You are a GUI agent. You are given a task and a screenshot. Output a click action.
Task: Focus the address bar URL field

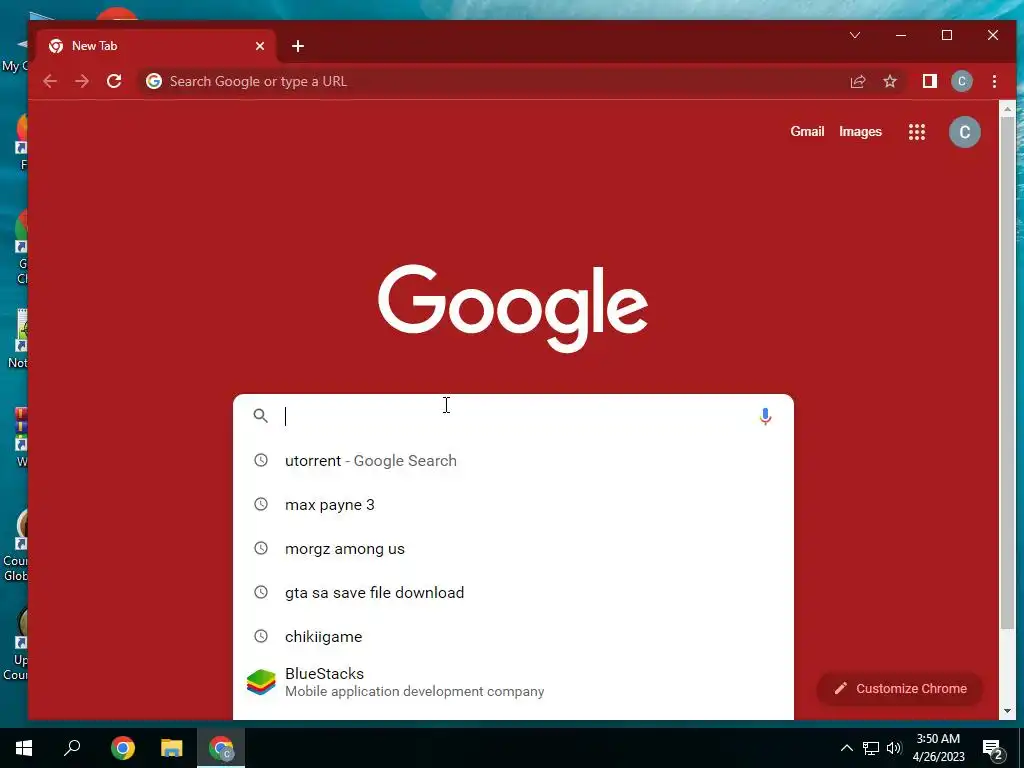[x=490, y=81]
